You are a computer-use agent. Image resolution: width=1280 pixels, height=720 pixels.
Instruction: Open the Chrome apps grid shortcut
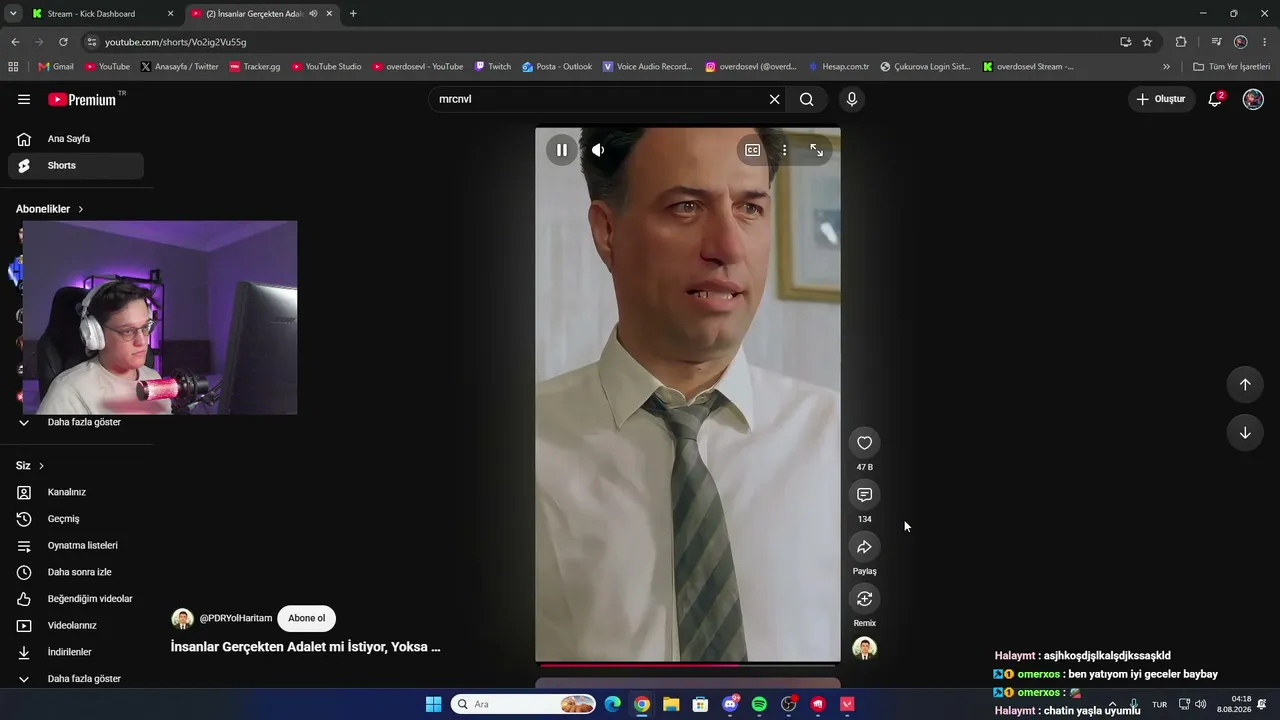(13, 67)
